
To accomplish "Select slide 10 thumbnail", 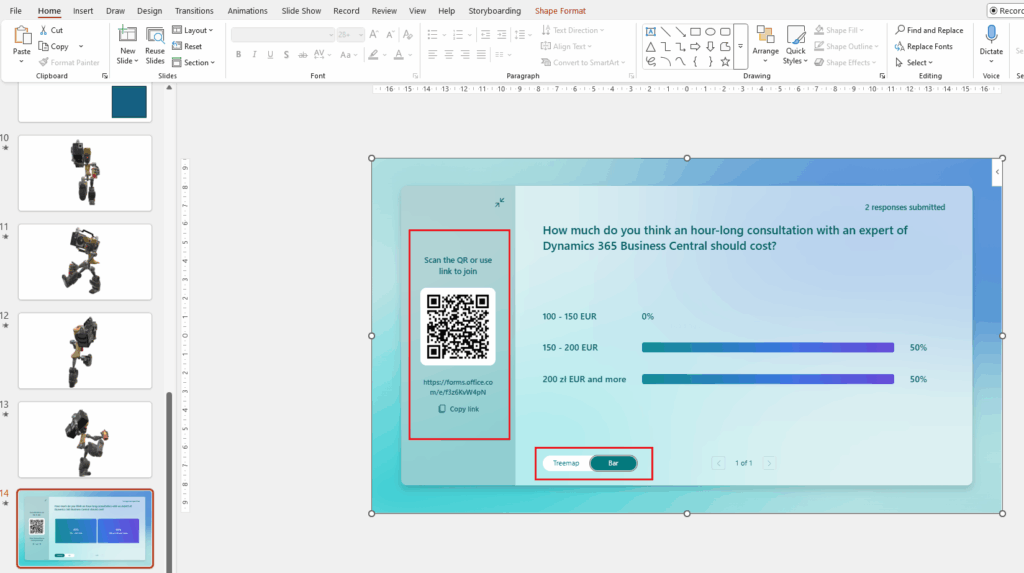I will click(x=85, y=173).
